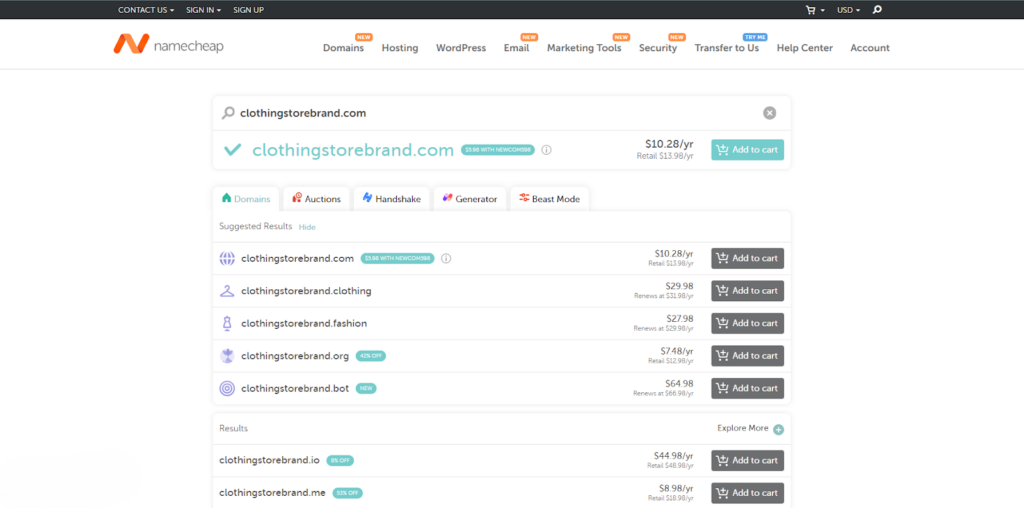Switch to the Generator tab
Viewport: 1024px width, 508px height.
[470, 198]
